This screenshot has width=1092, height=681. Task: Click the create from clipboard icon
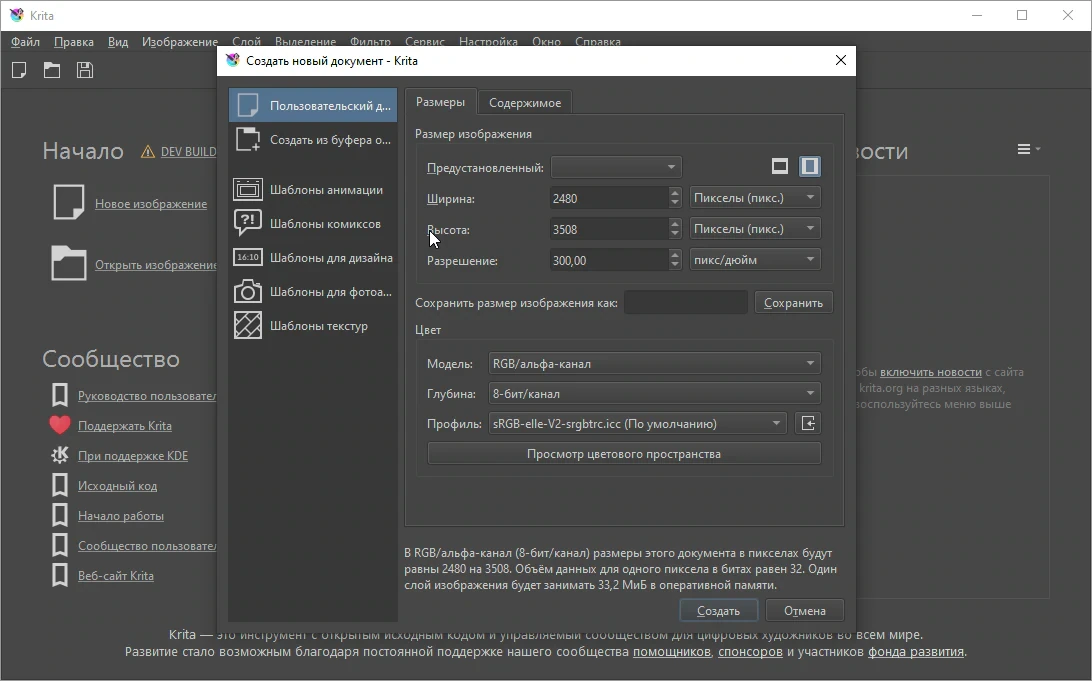click(x=248, y=139)
